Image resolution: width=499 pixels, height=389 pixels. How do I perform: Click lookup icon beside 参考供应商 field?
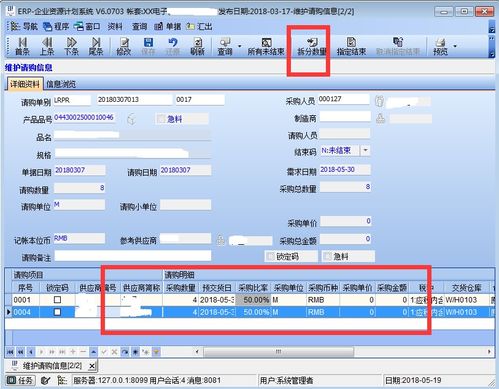point(220,240)
